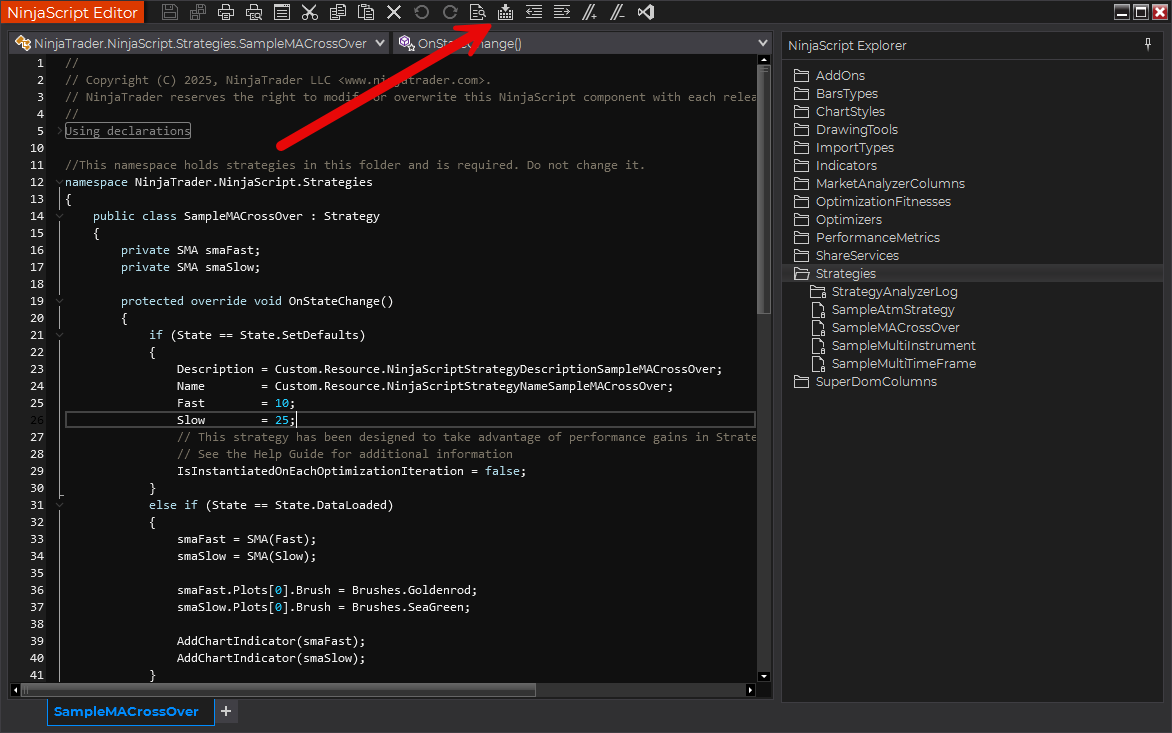Select the SampleAtmStrategy script file

pos(892,310)
